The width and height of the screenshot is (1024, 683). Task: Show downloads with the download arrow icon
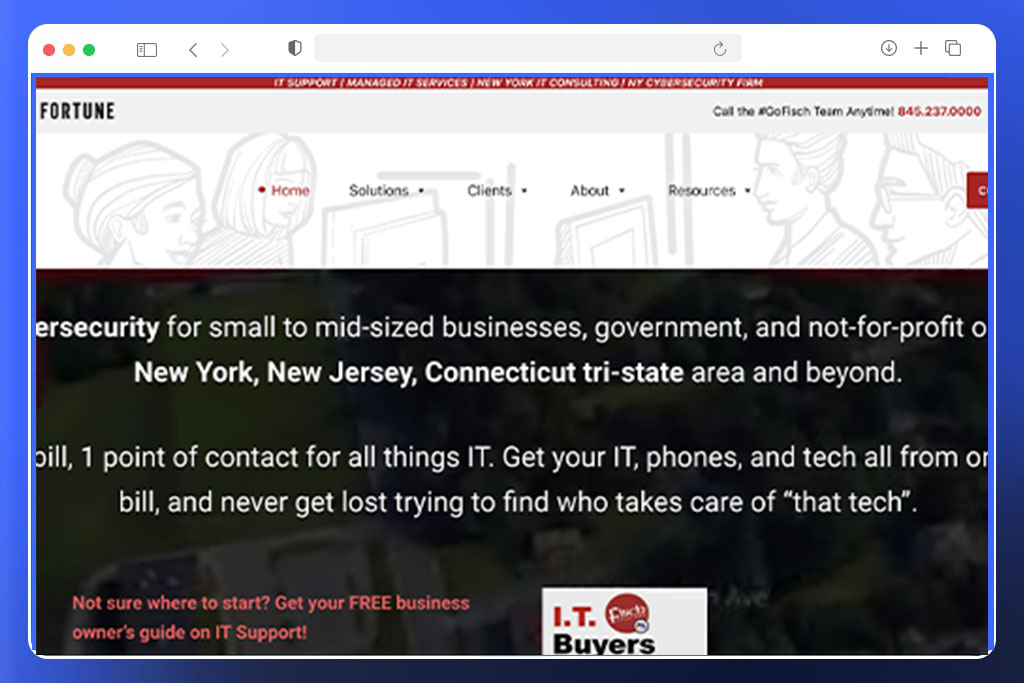pyautogui.click(x=888, y=48)
